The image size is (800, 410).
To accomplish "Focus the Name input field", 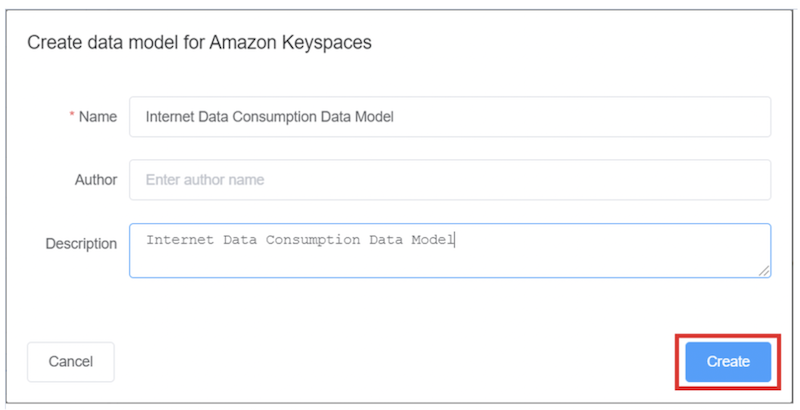I will [450, 116].
